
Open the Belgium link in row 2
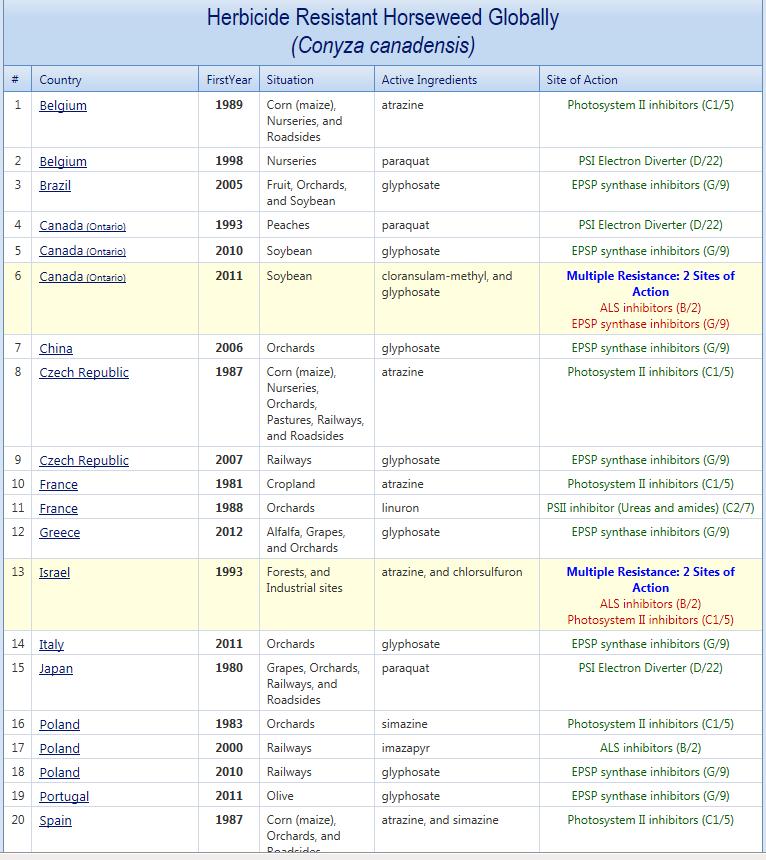(63, 161)
